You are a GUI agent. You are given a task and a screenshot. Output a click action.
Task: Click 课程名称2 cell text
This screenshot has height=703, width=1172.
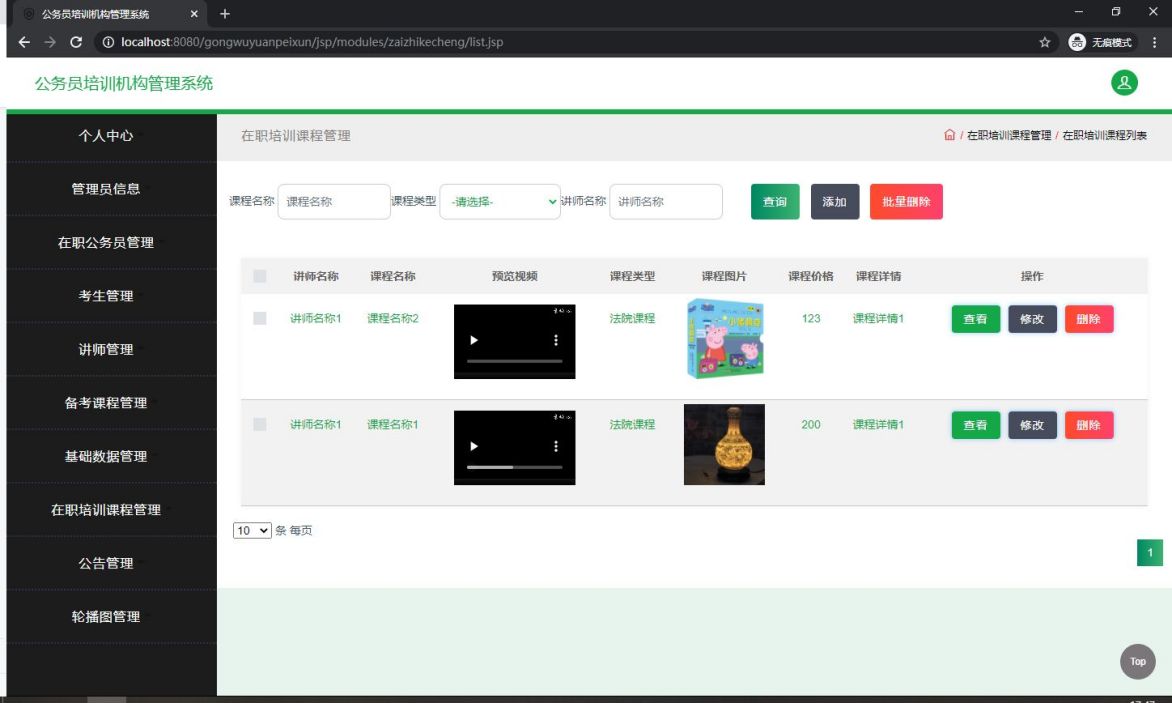[x=392, y=318]
